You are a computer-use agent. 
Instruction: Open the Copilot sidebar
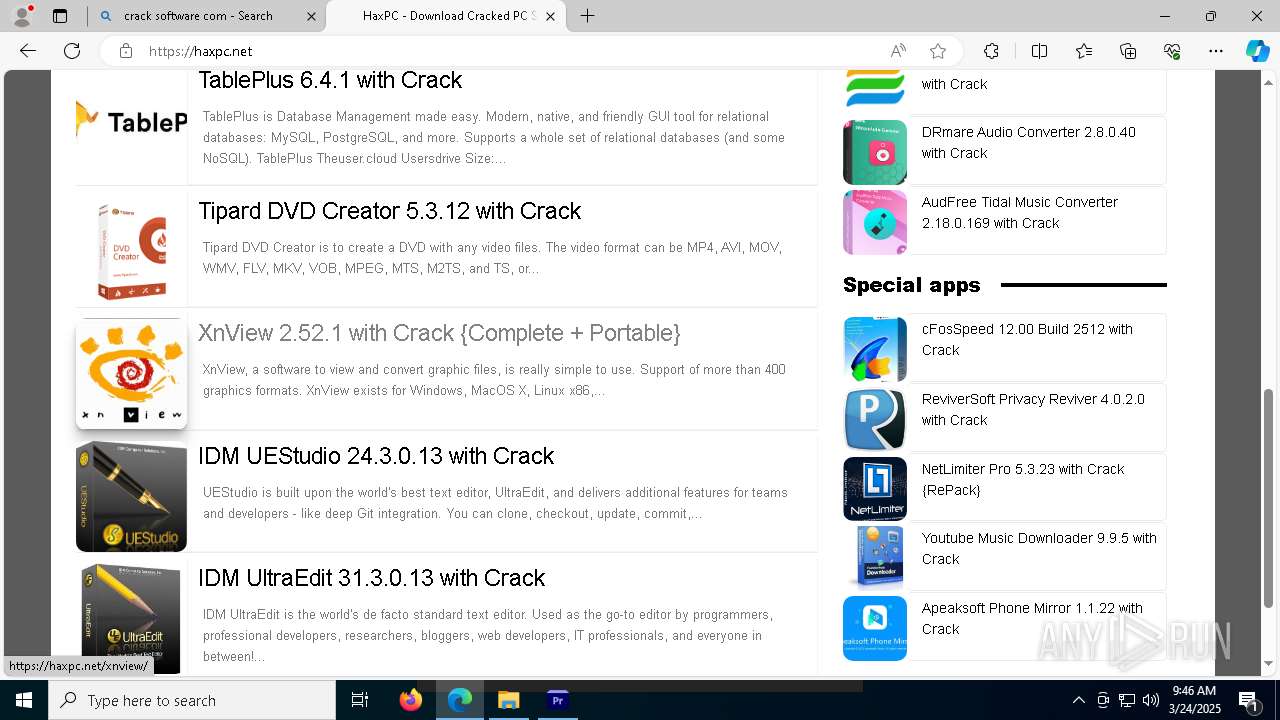1257,51
